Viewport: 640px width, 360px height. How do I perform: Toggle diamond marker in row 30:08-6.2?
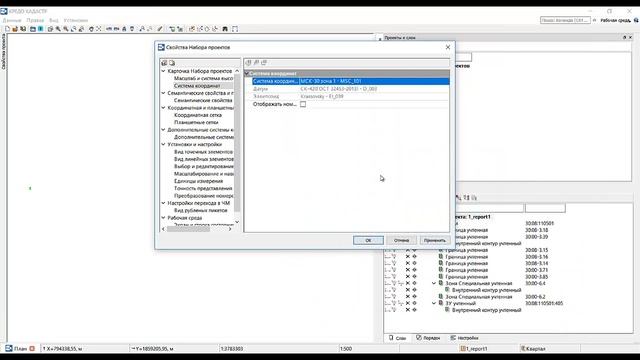[414, 296]
